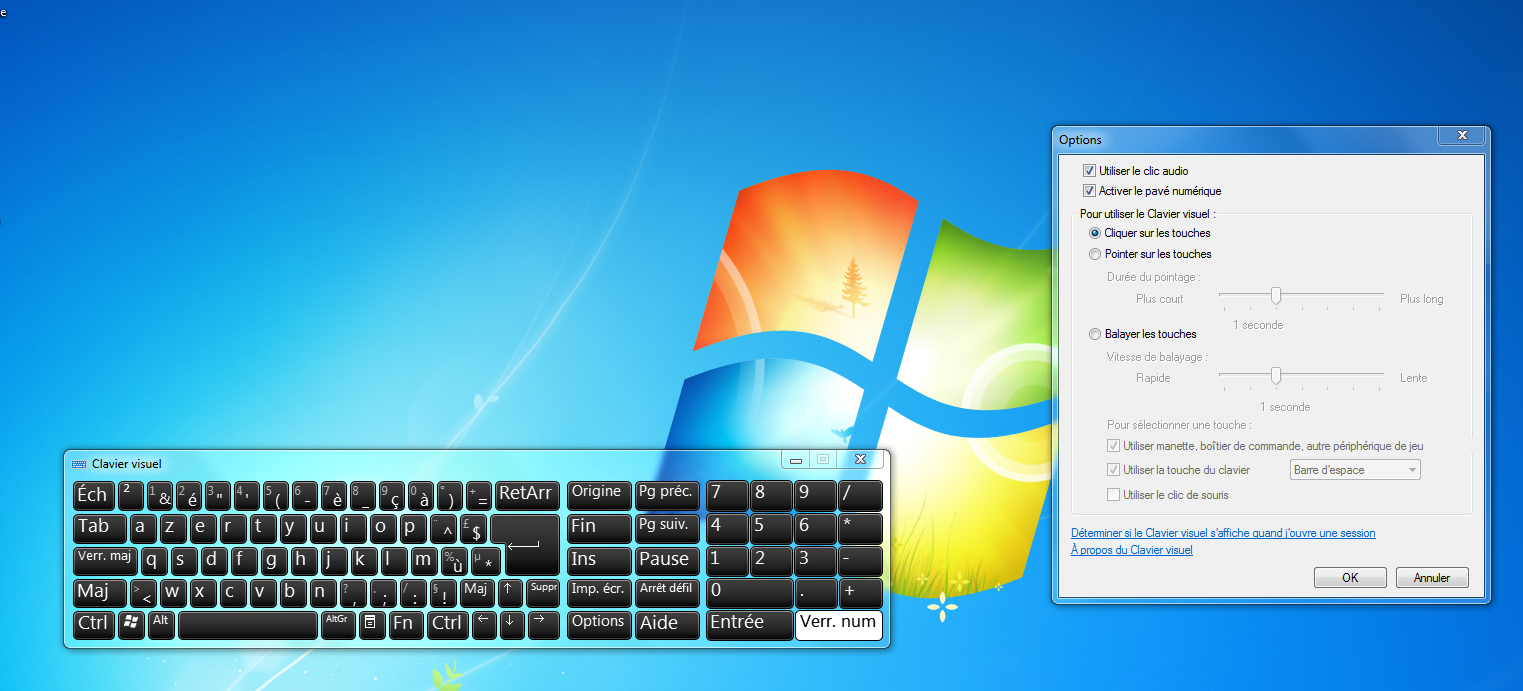The width and height of the screenshot is (1523, 691).
Task: Toggle the Verr. num key
Action: point(838,624)
